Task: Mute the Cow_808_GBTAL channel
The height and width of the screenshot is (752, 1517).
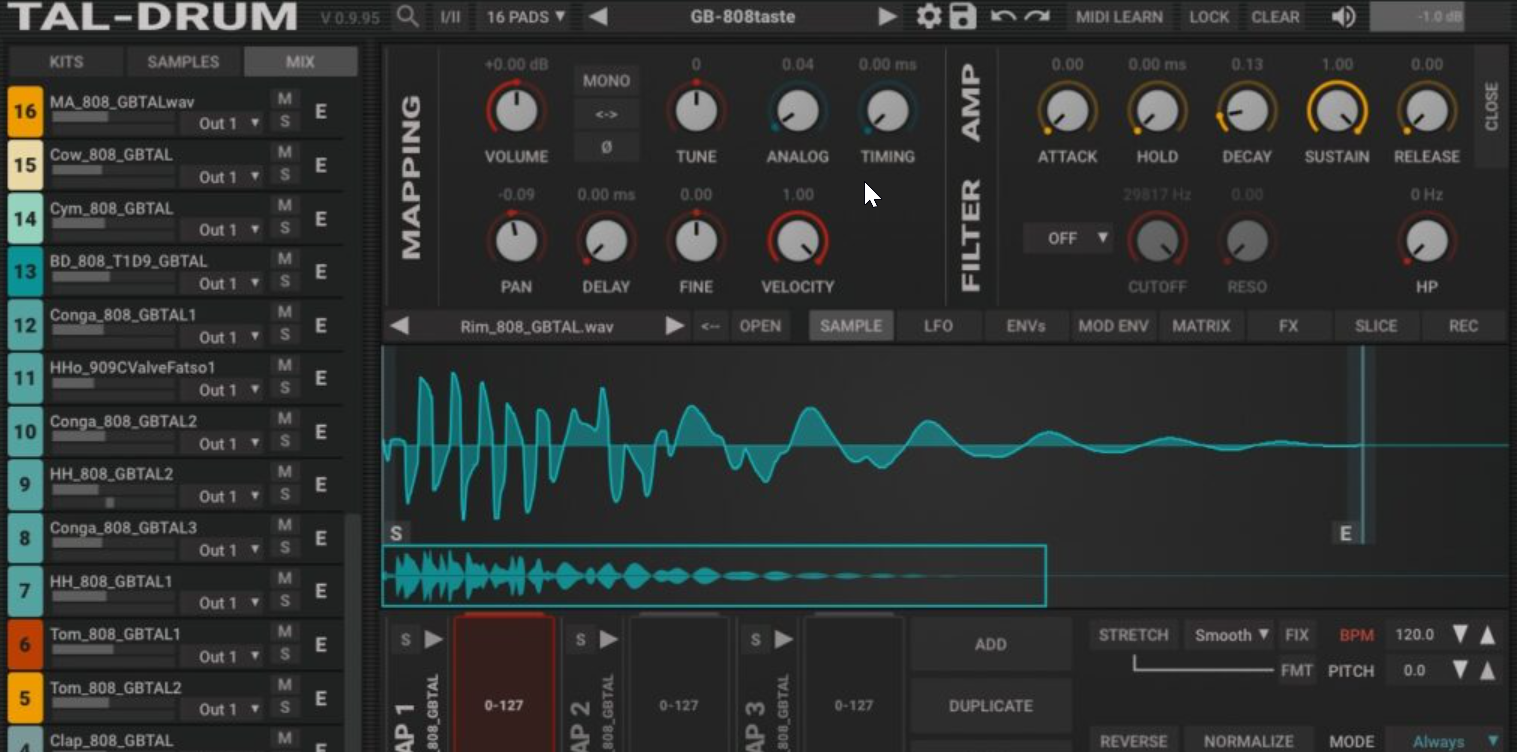Action: pos(285,151)
